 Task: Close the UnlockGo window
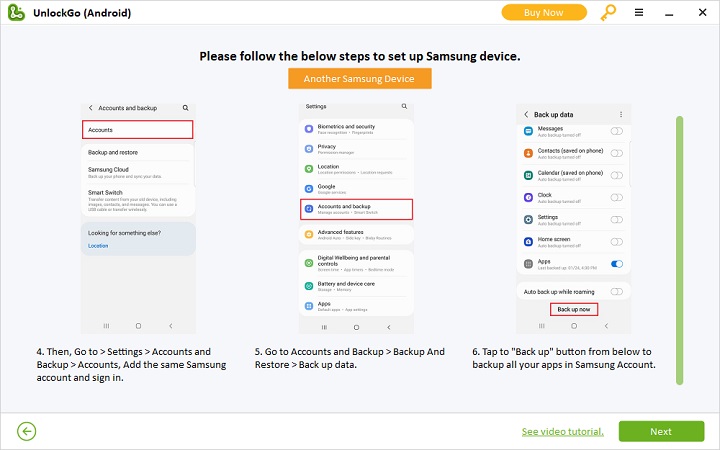coord(702,12)
